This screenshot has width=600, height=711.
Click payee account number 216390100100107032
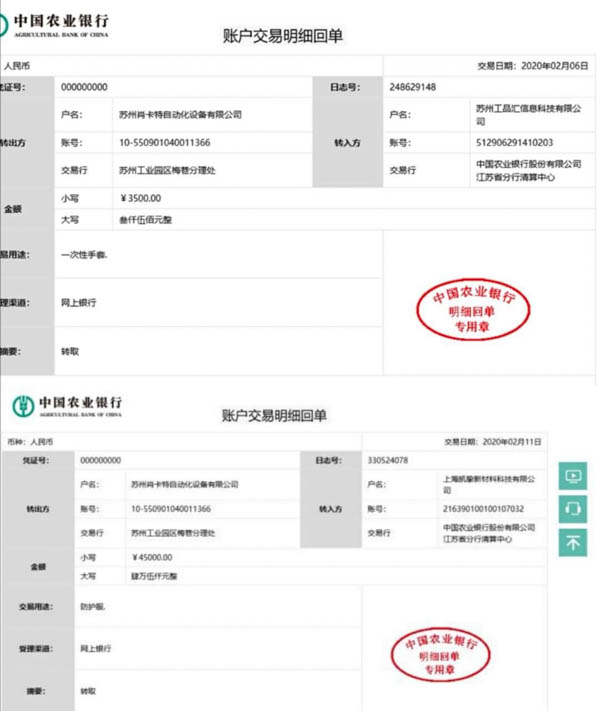pos(483,509)
